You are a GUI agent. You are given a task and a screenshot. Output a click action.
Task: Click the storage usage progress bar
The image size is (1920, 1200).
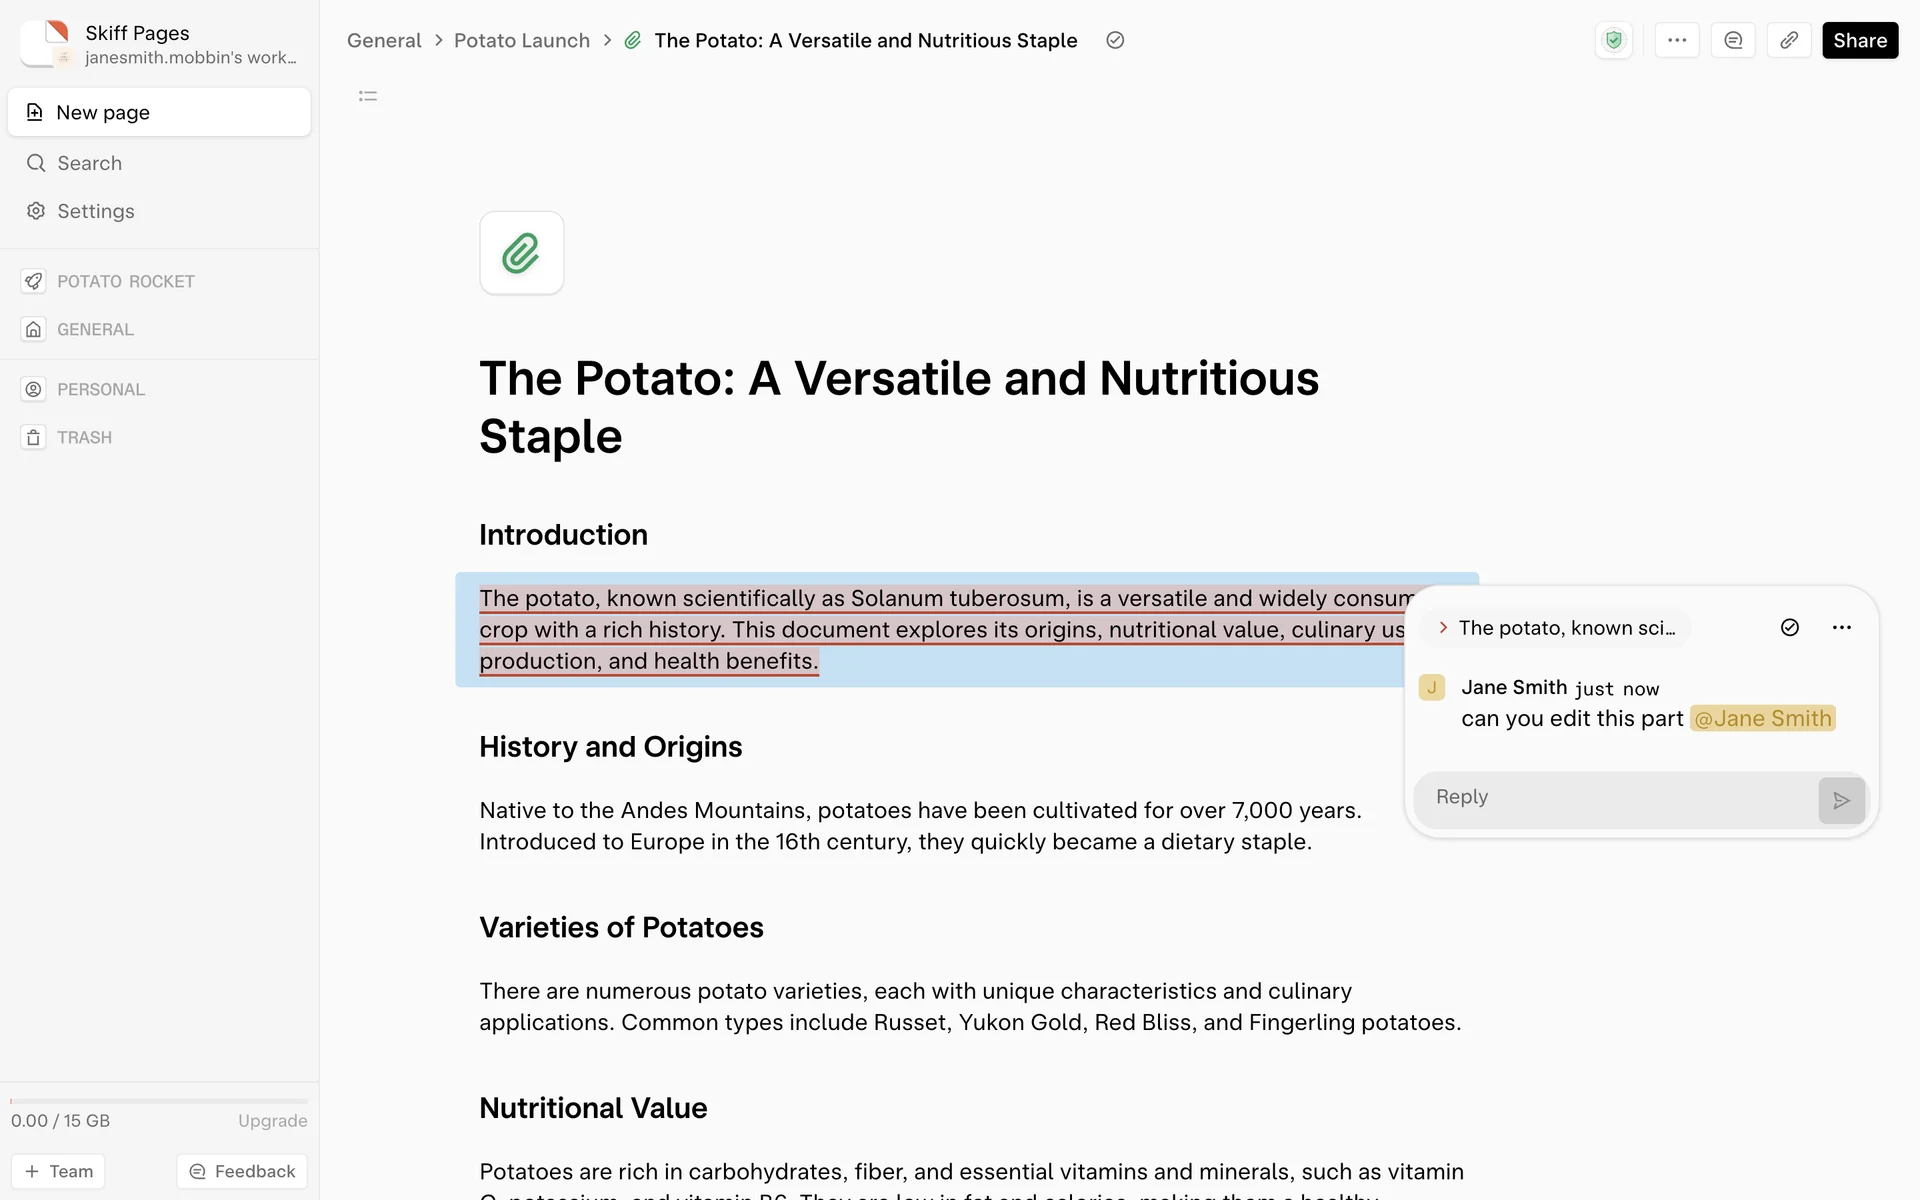[159, 1101]
